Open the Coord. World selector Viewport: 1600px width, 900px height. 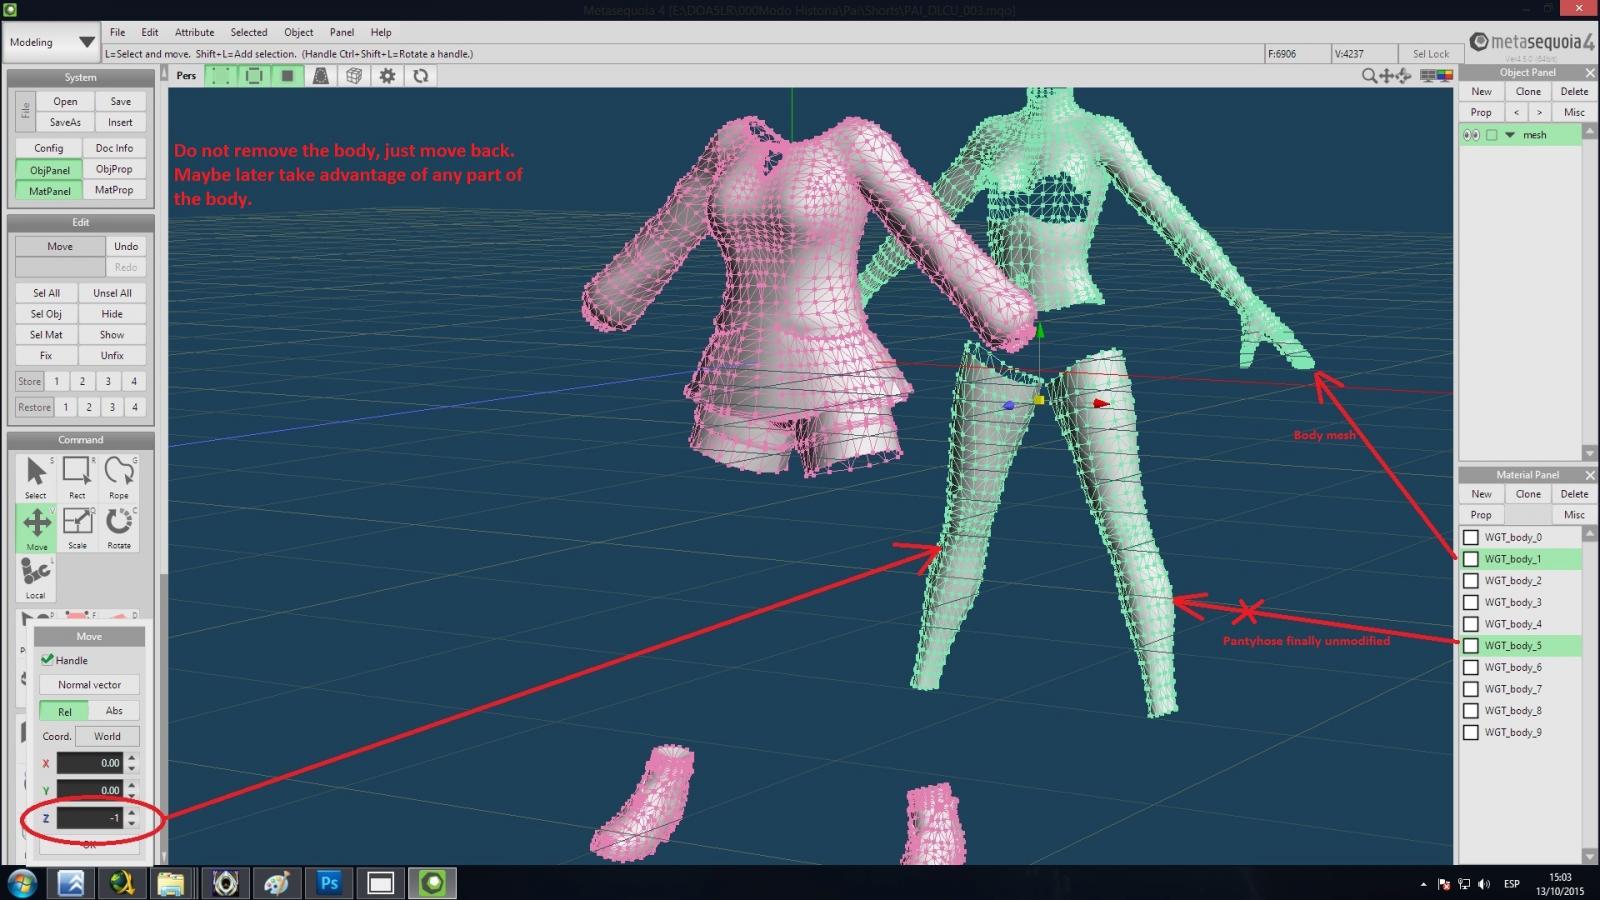(107, 736)
